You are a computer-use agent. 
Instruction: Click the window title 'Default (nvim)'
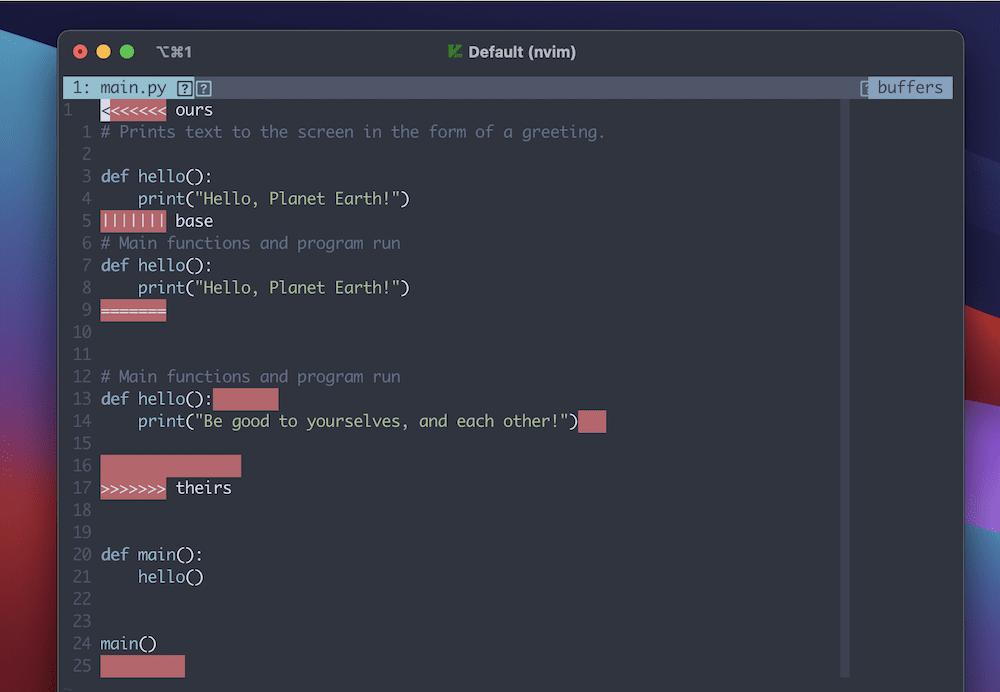[x=521, y=52]
